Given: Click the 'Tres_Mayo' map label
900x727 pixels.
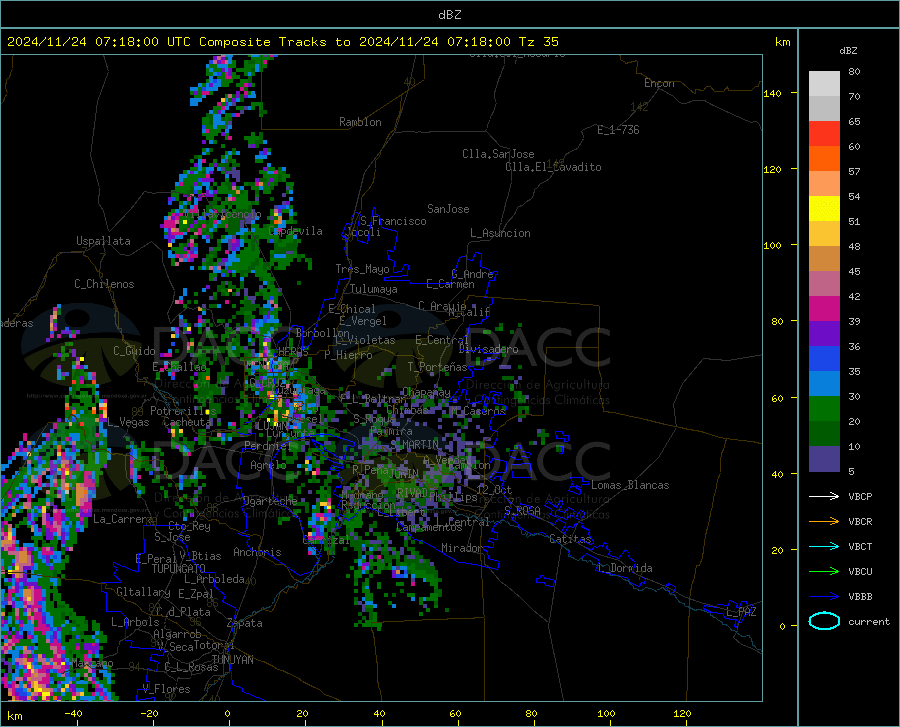Looking at the screenshot, I should point(362,269).
